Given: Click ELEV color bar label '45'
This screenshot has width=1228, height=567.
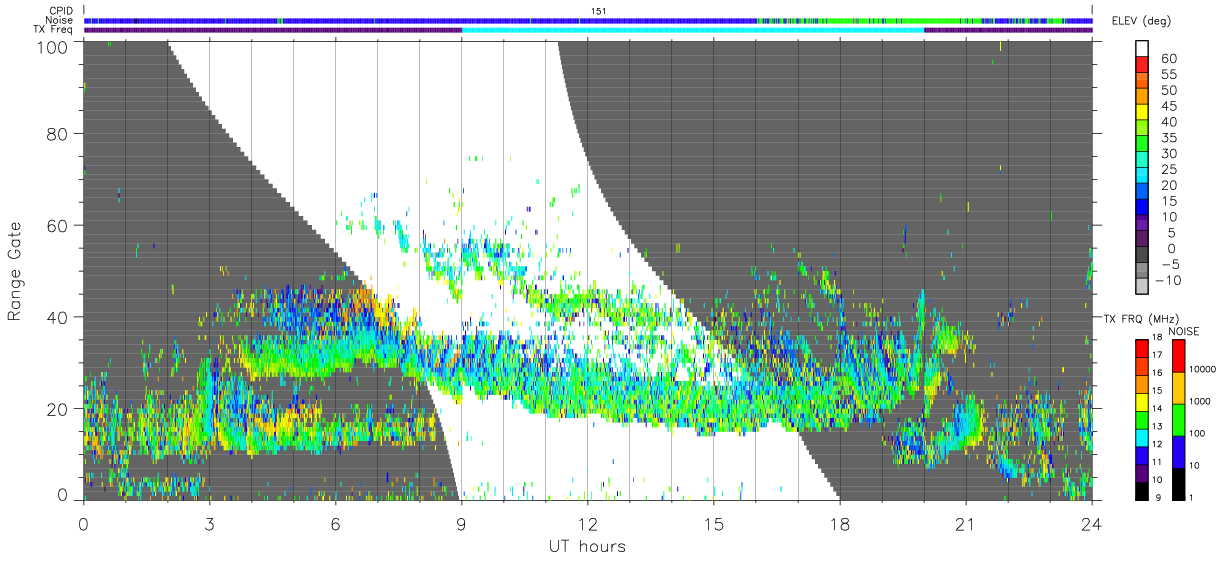Looking at the screenshot, I should point(1169,106).
